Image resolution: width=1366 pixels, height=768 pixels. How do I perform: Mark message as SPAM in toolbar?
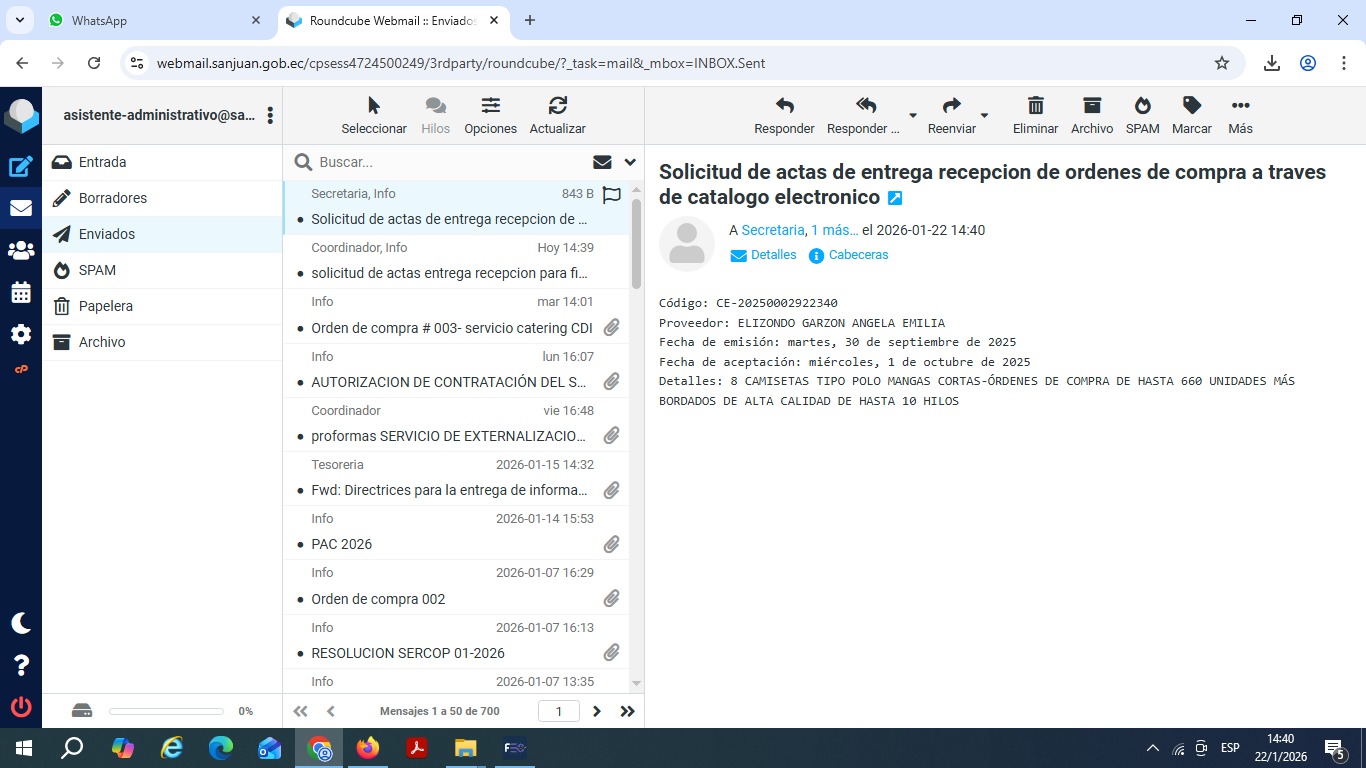click(x=1142, y=106)
